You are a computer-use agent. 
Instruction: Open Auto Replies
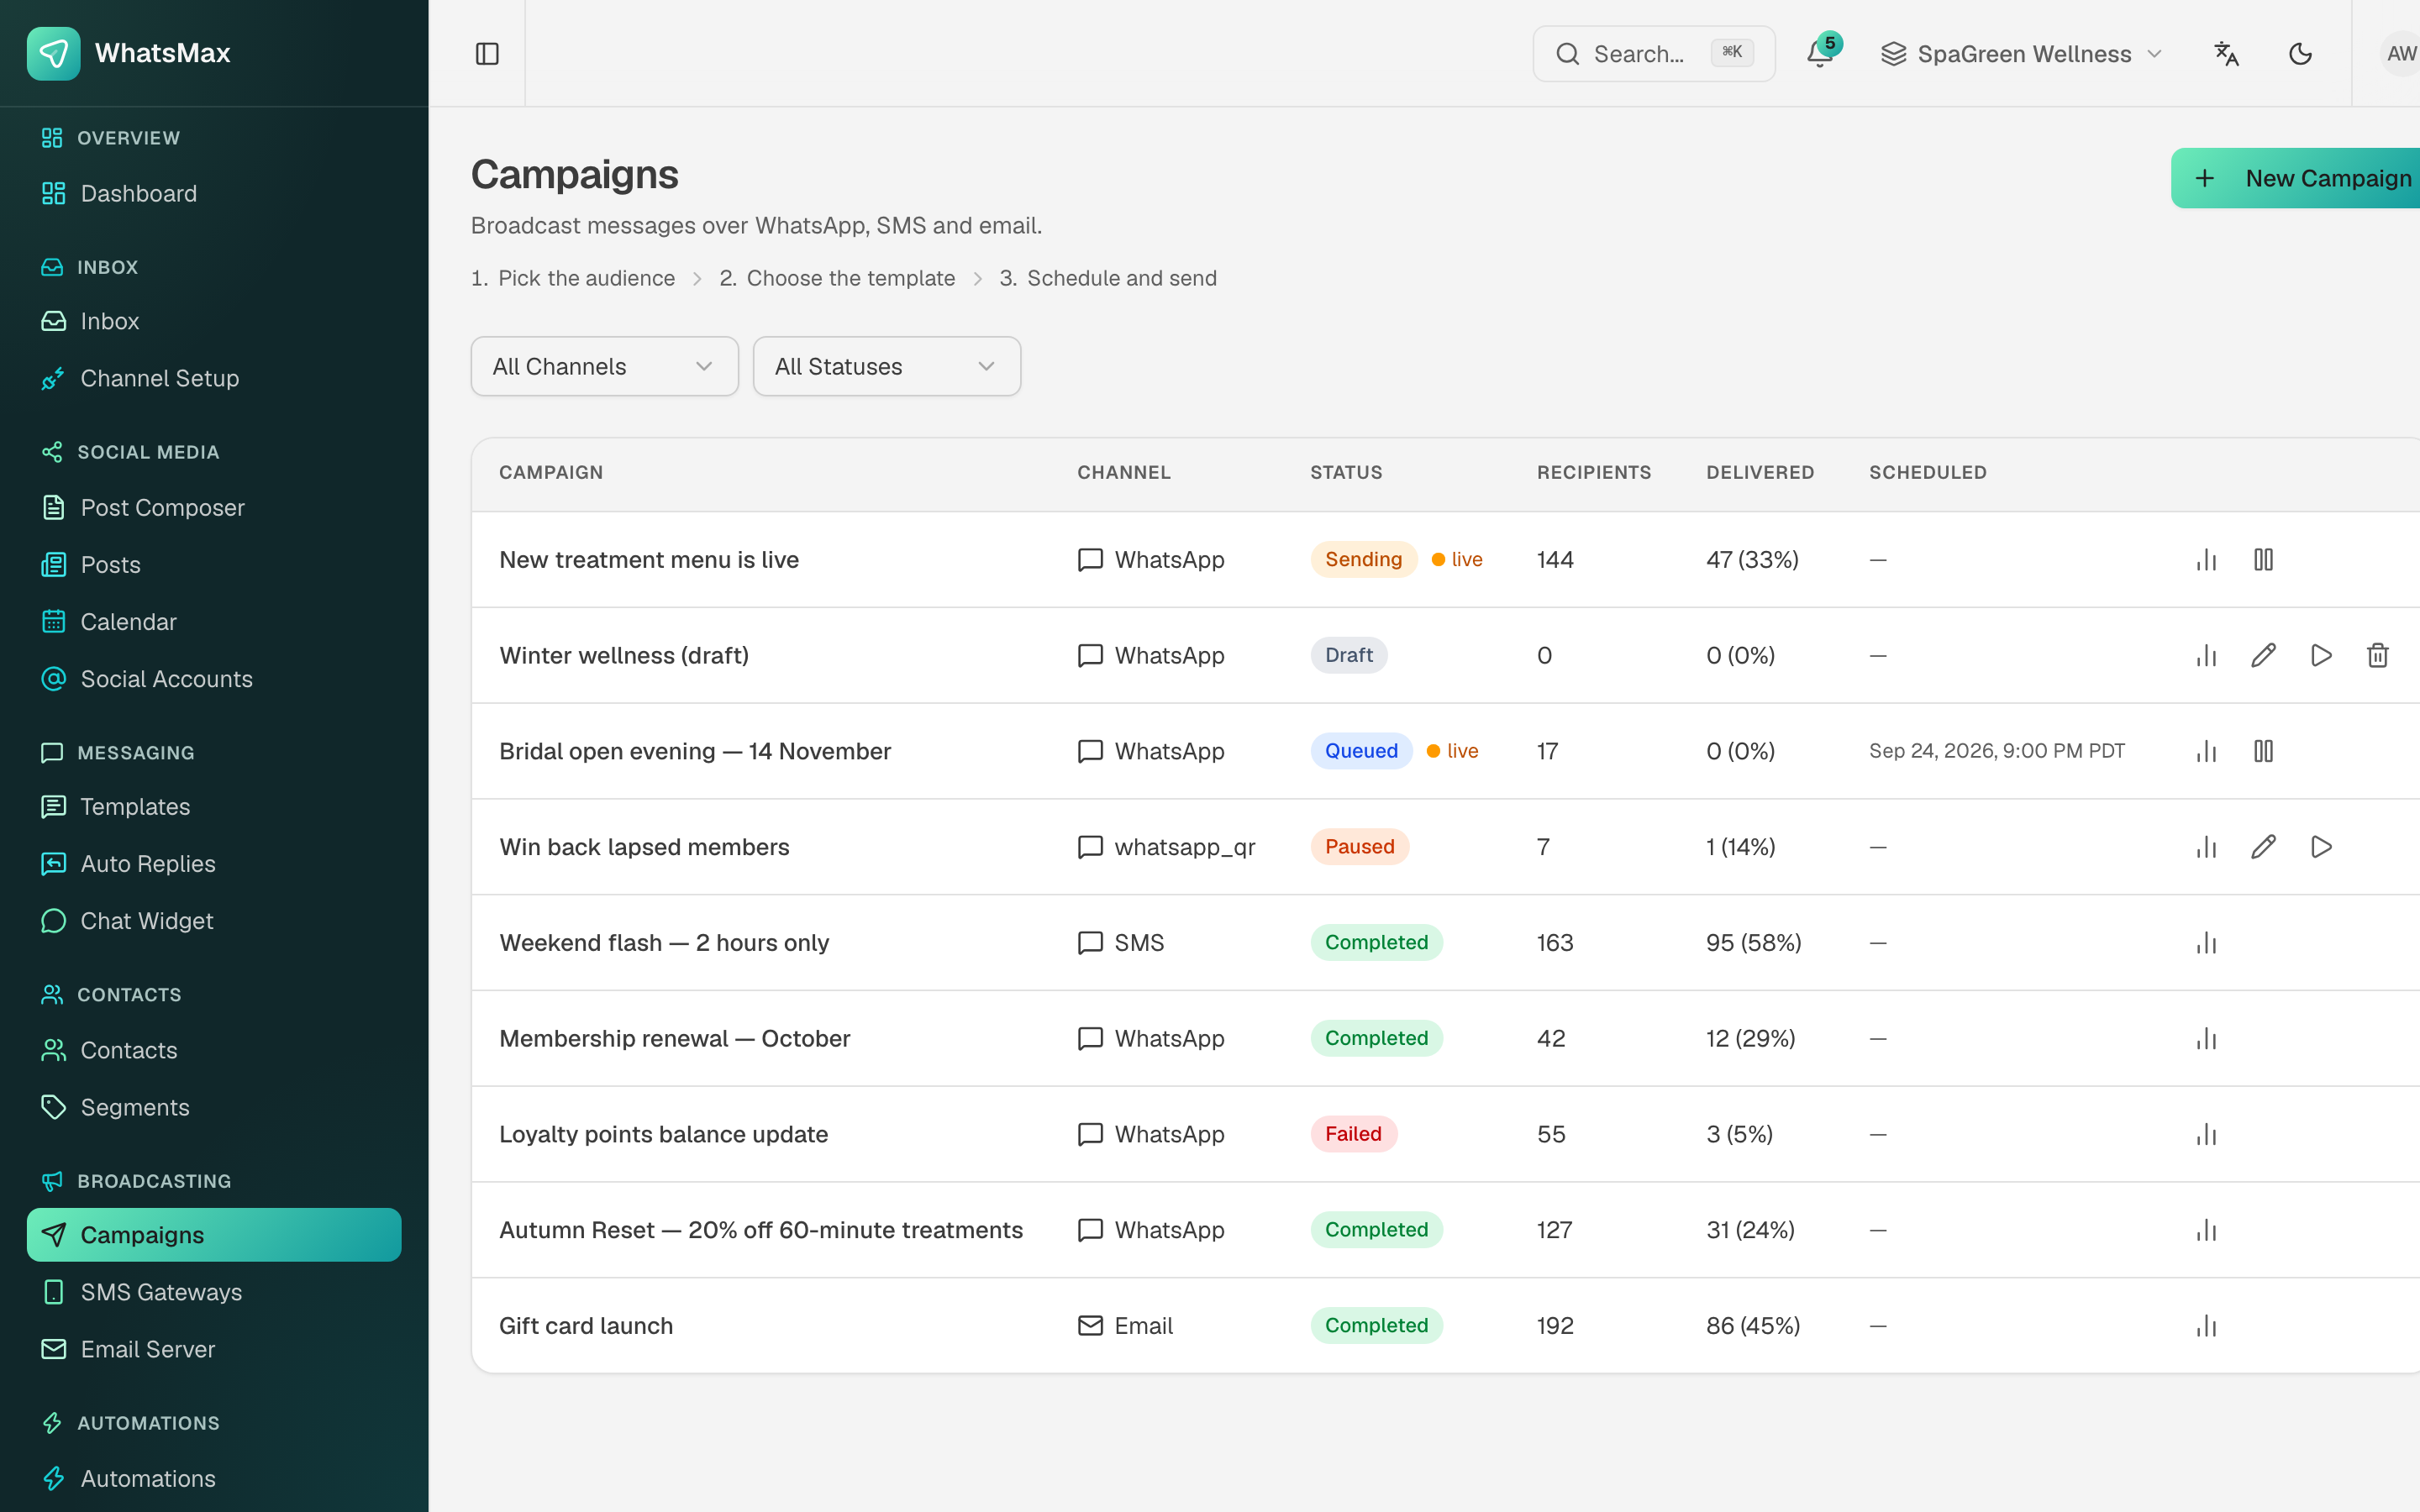[x=214, y=864]
